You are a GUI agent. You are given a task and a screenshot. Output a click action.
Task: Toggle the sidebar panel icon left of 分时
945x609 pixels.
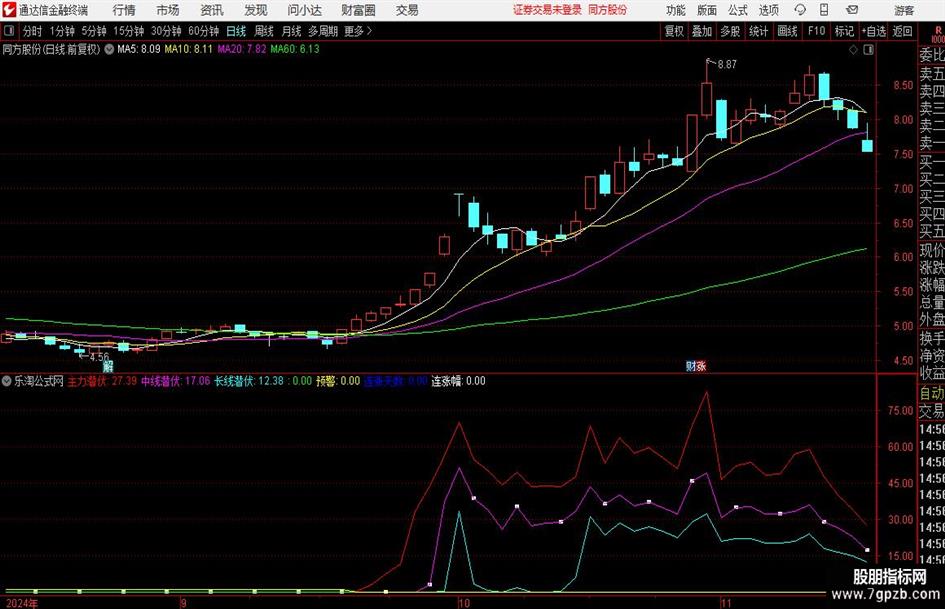click(x=8, y=31)
